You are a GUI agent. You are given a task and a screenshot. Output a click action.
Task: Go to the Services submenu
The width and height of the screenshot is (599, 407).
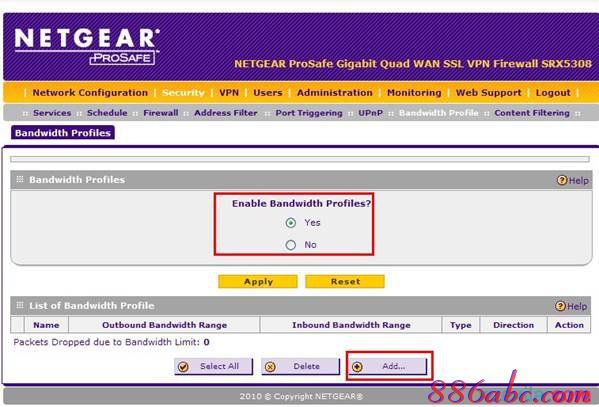tap(52, 113)
